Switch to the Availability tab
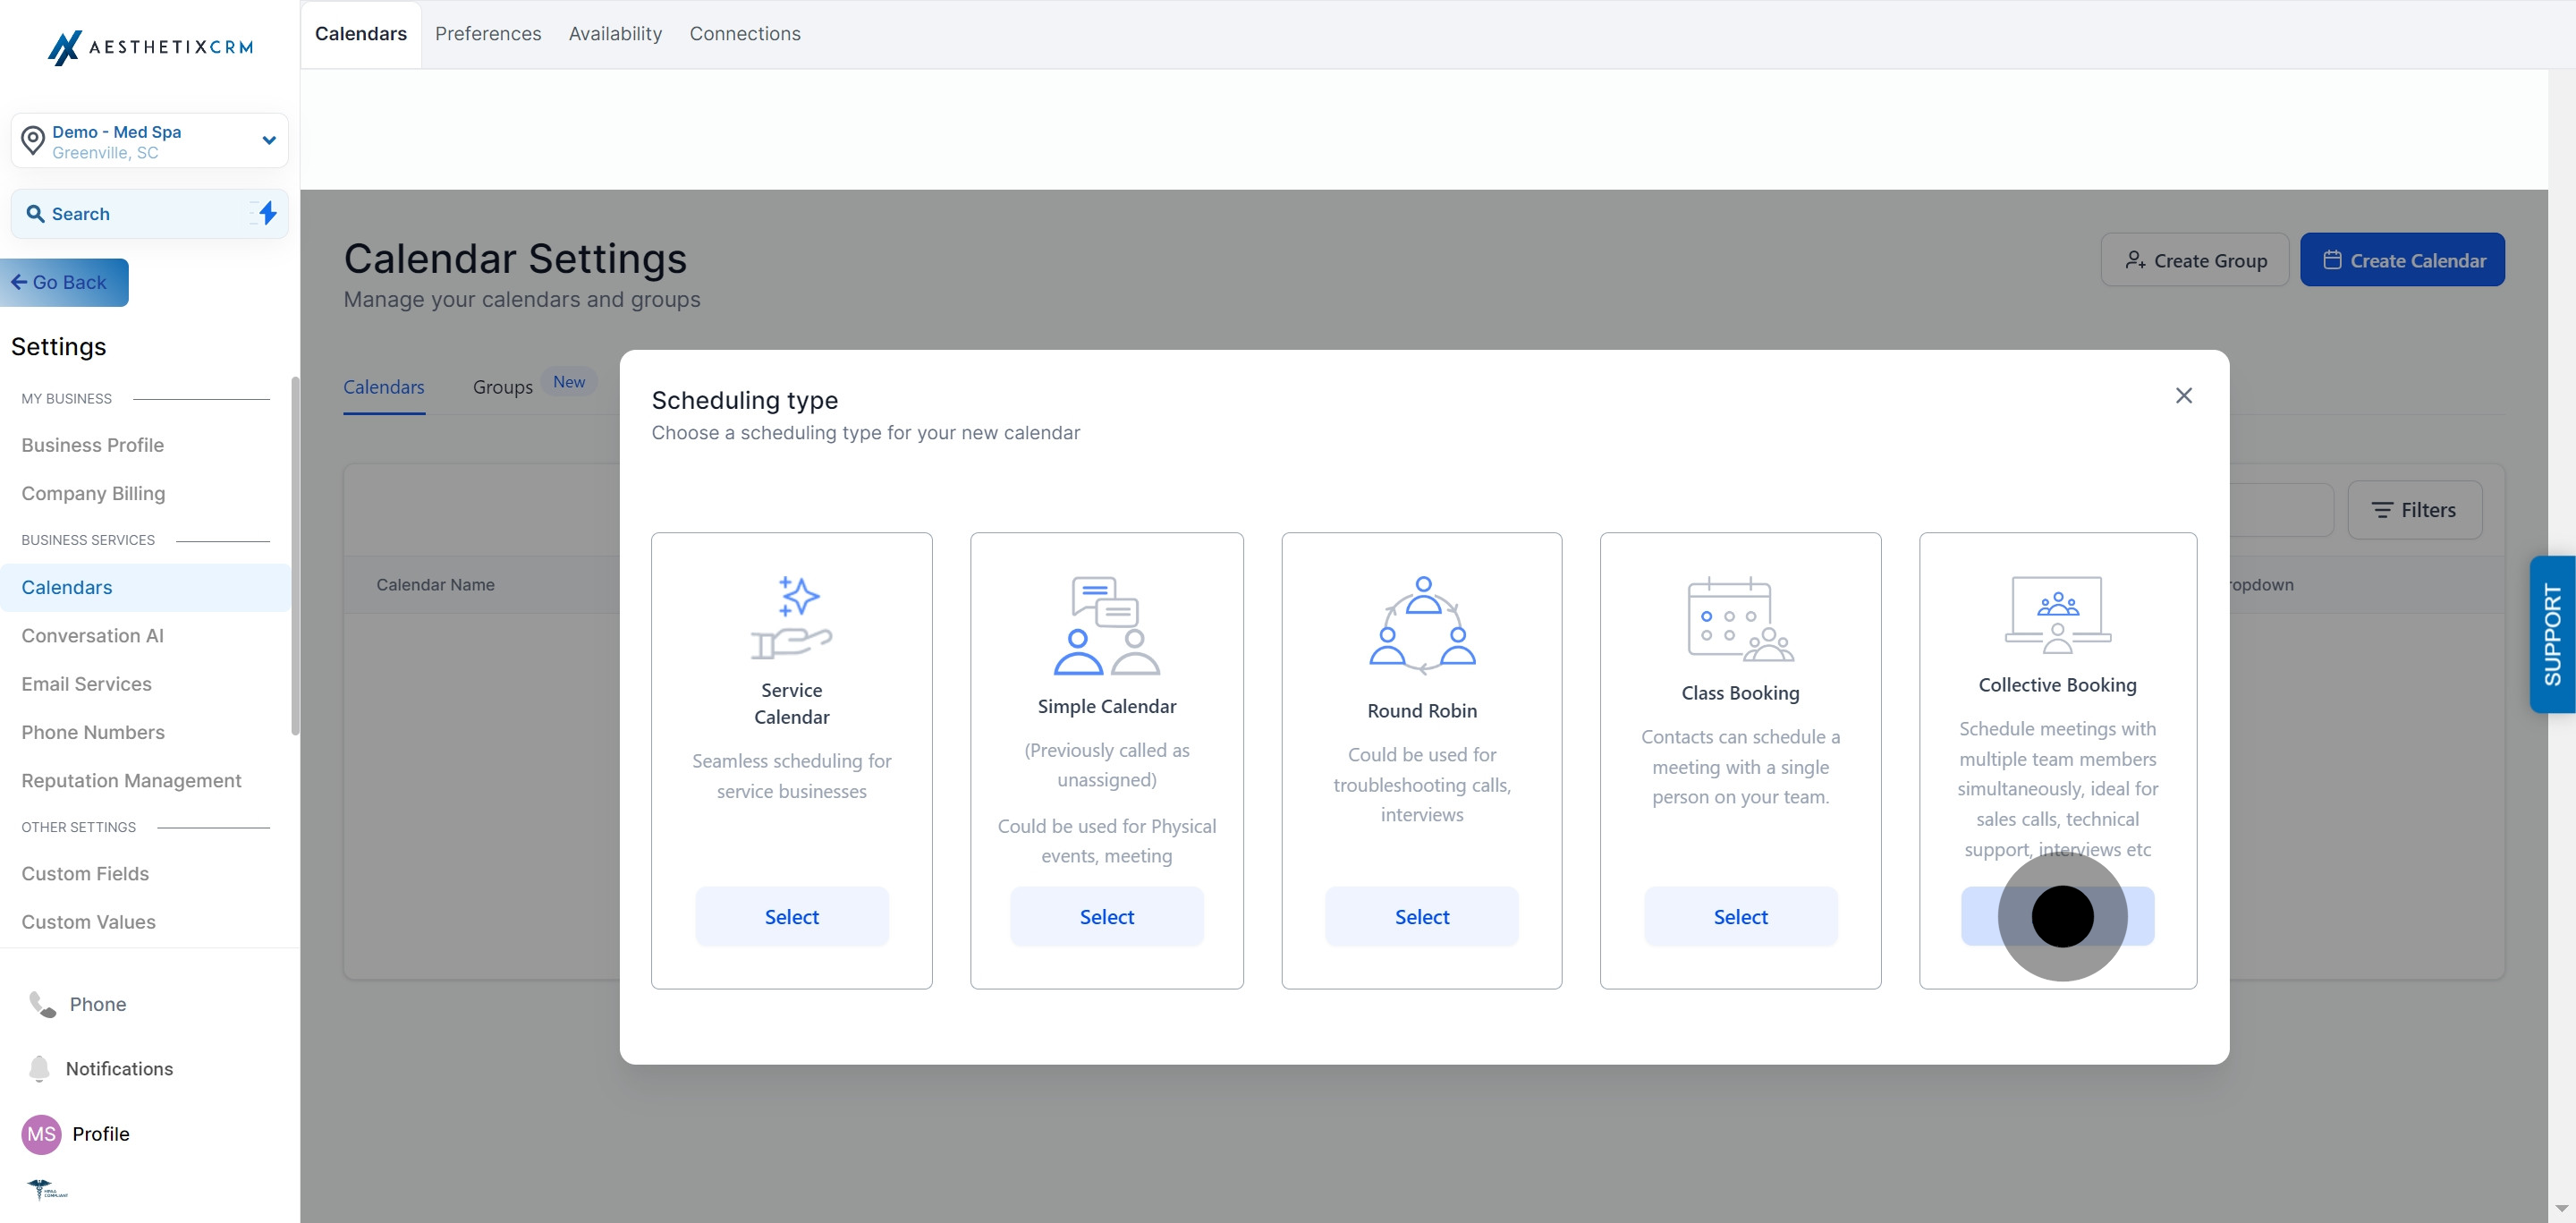Viewport: 2576px width, 1223px height. coord(614,34)
